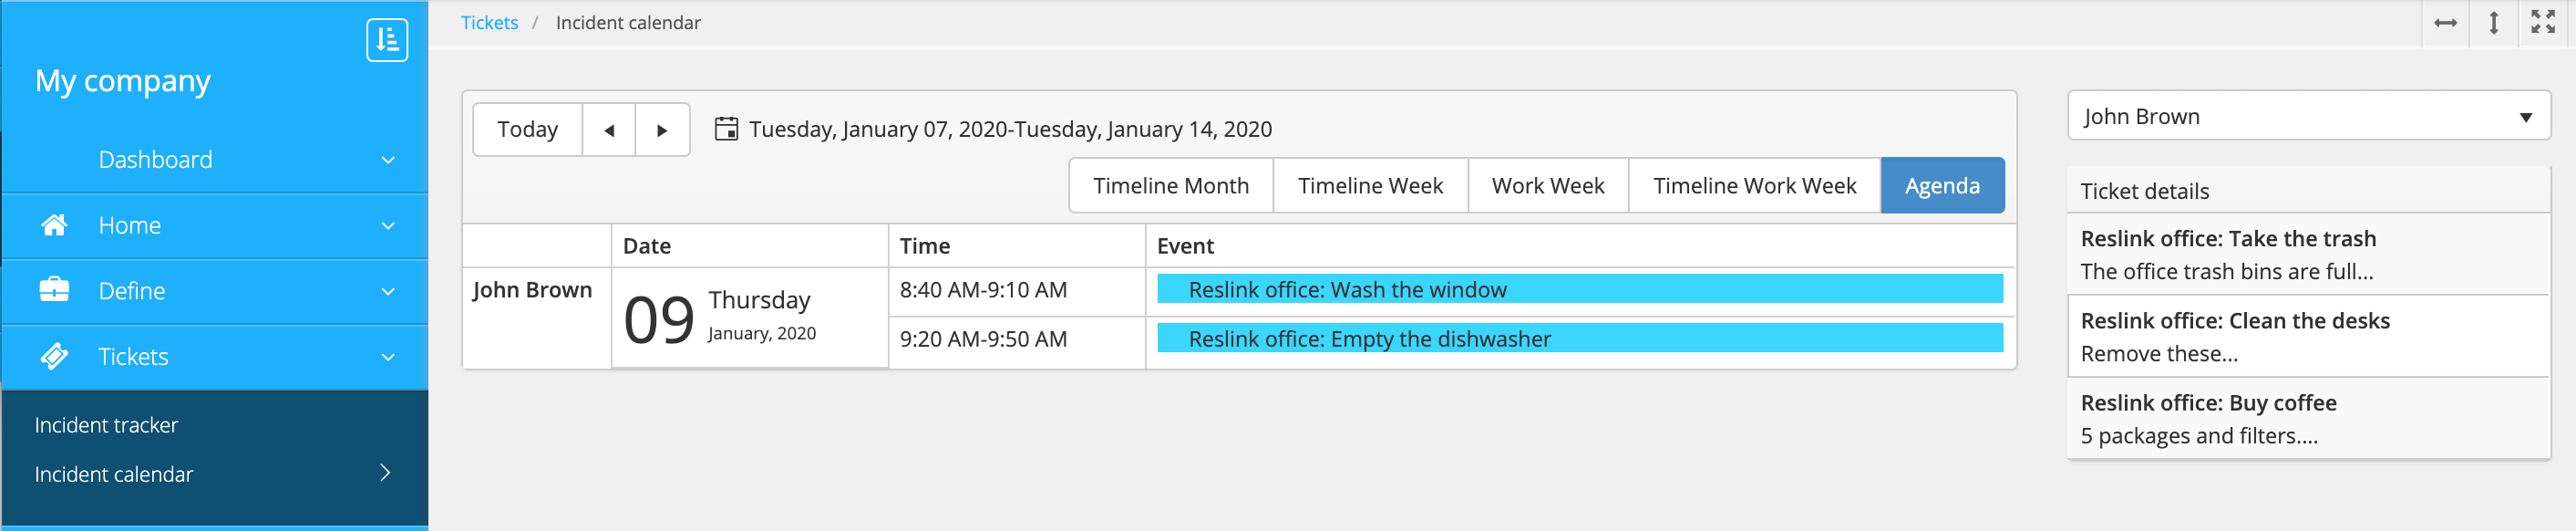Open the John Brown dropdown
Screen dimensions: 2576x531
2308,117
